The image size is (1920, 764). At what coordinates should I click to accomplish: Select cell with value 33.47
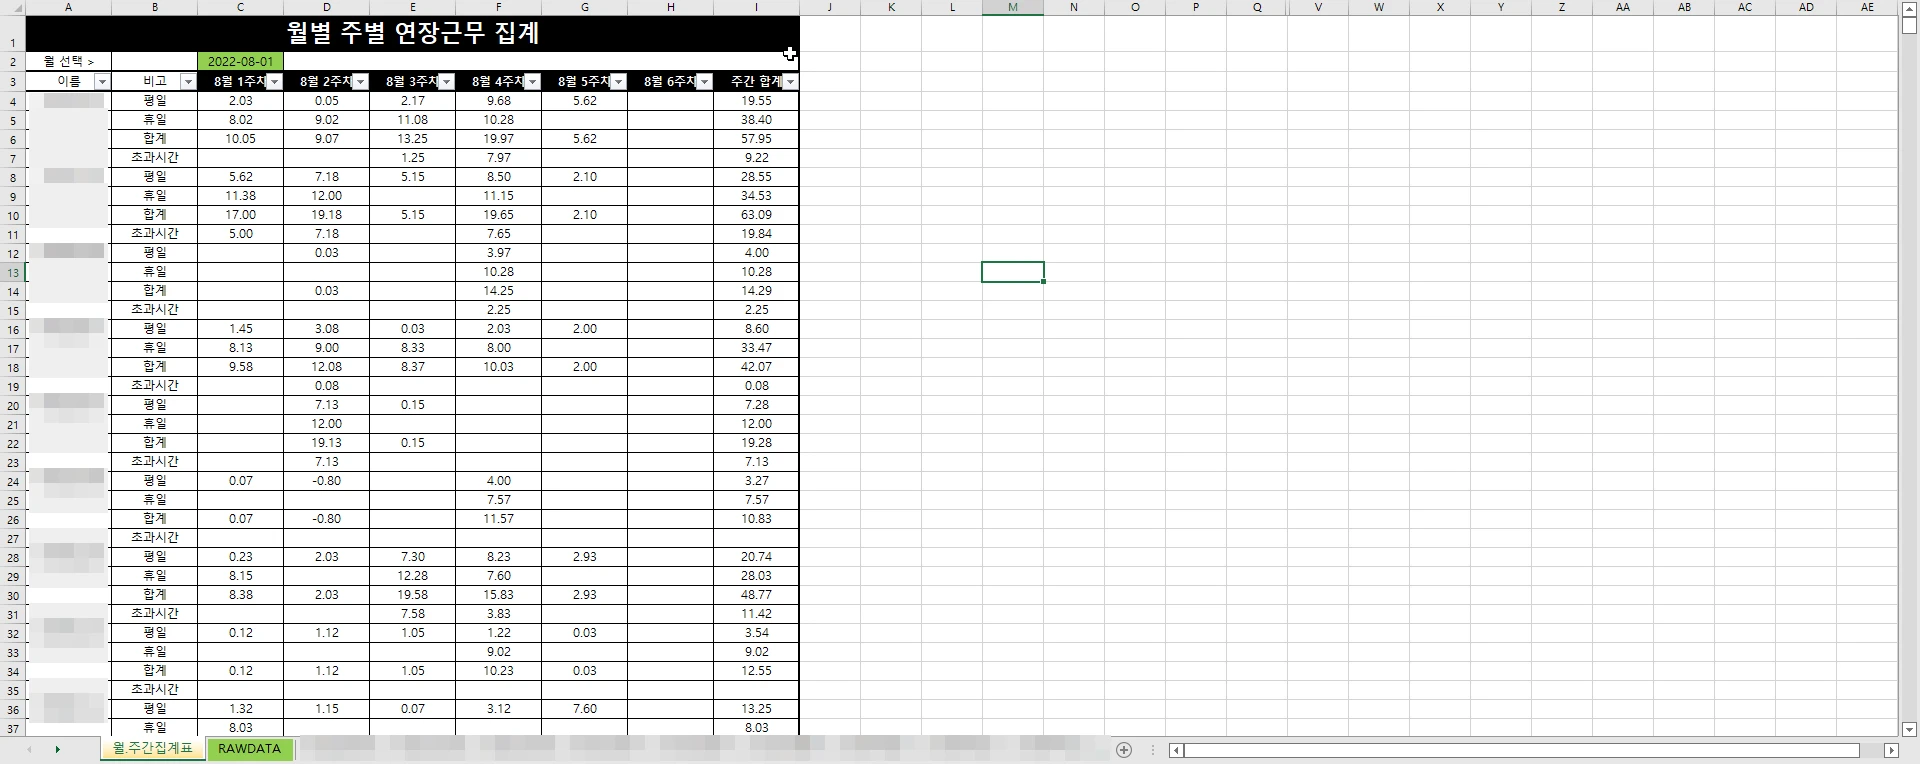(756, 348)
